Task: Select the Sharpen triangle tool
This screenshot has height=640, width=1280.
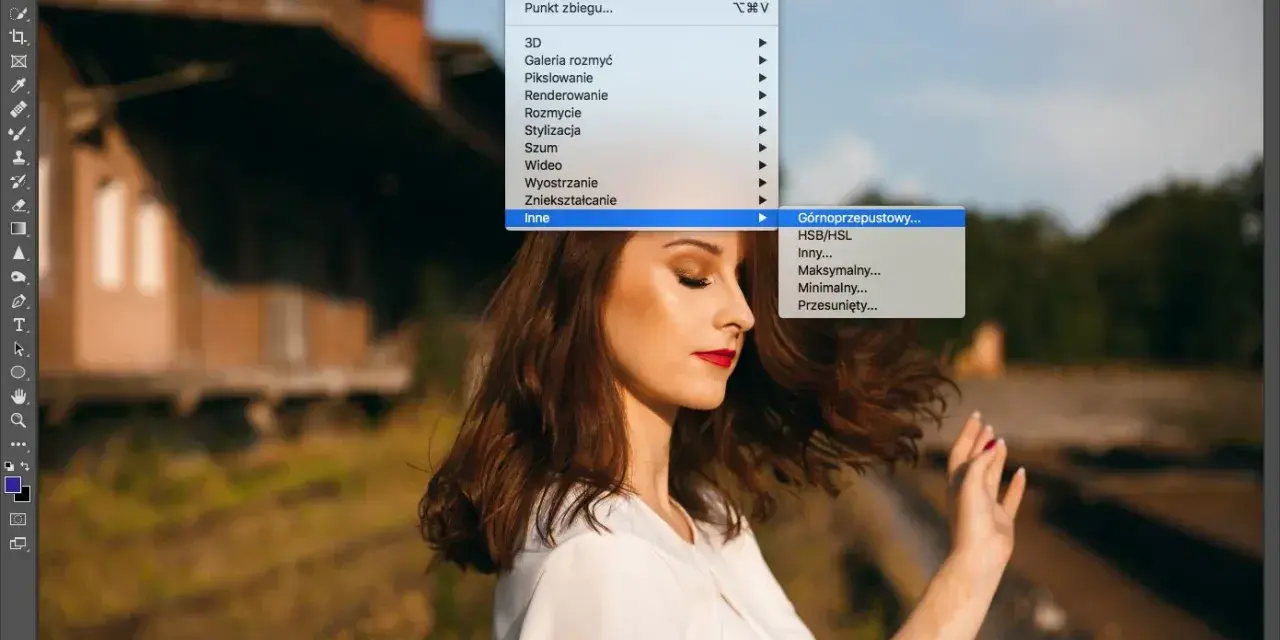Action: coord(18,253)
